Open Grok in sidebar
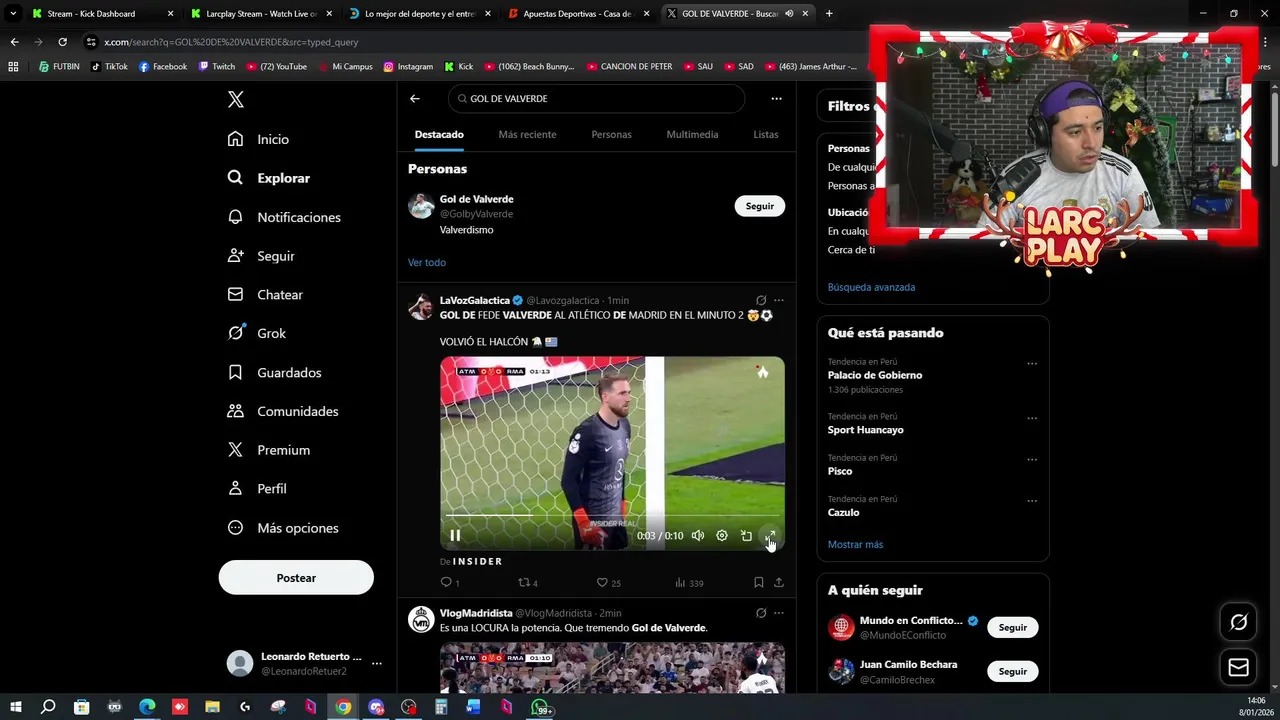 [257, 333]
